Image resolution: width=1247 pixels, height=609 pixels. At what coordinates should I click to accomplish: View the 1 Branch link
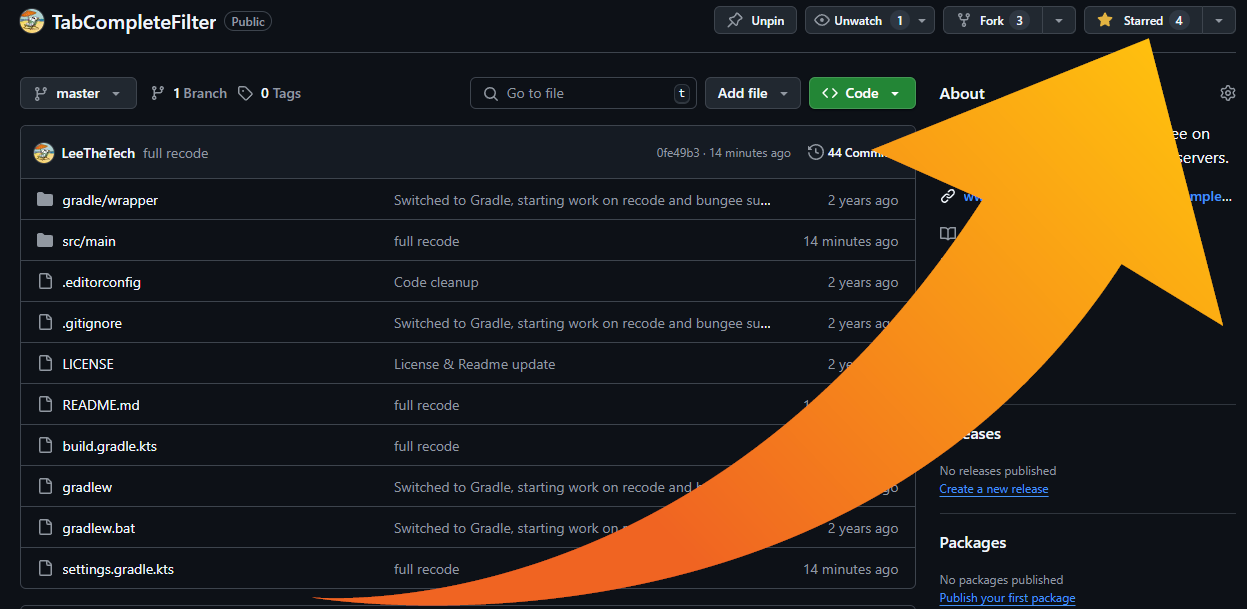tap(189, 93)
